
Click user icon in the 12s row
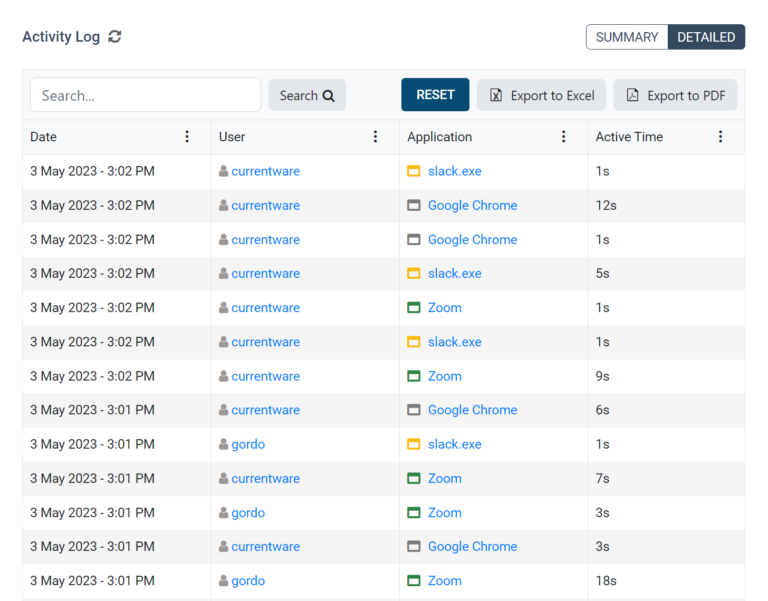pyautogui.click(x=223, y=205)
